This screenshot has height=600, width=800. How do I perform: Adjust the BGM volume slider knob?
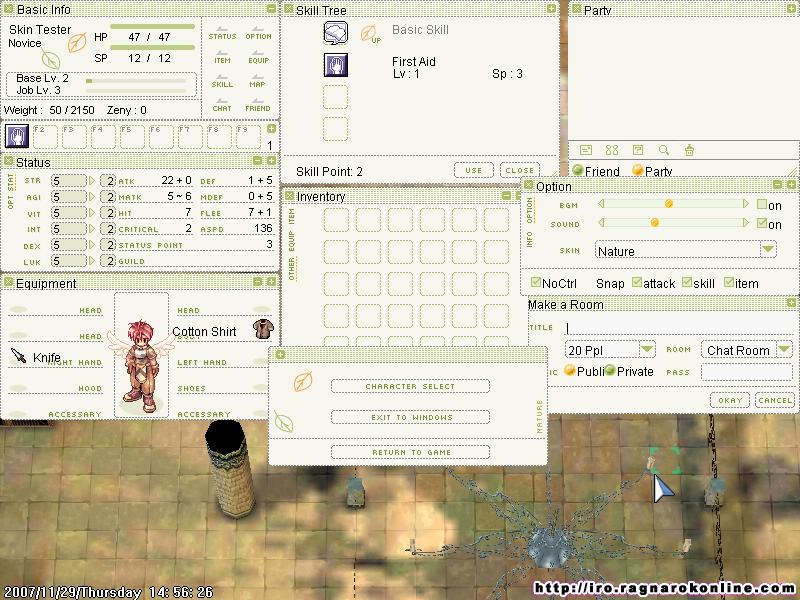tap(668, 204)
